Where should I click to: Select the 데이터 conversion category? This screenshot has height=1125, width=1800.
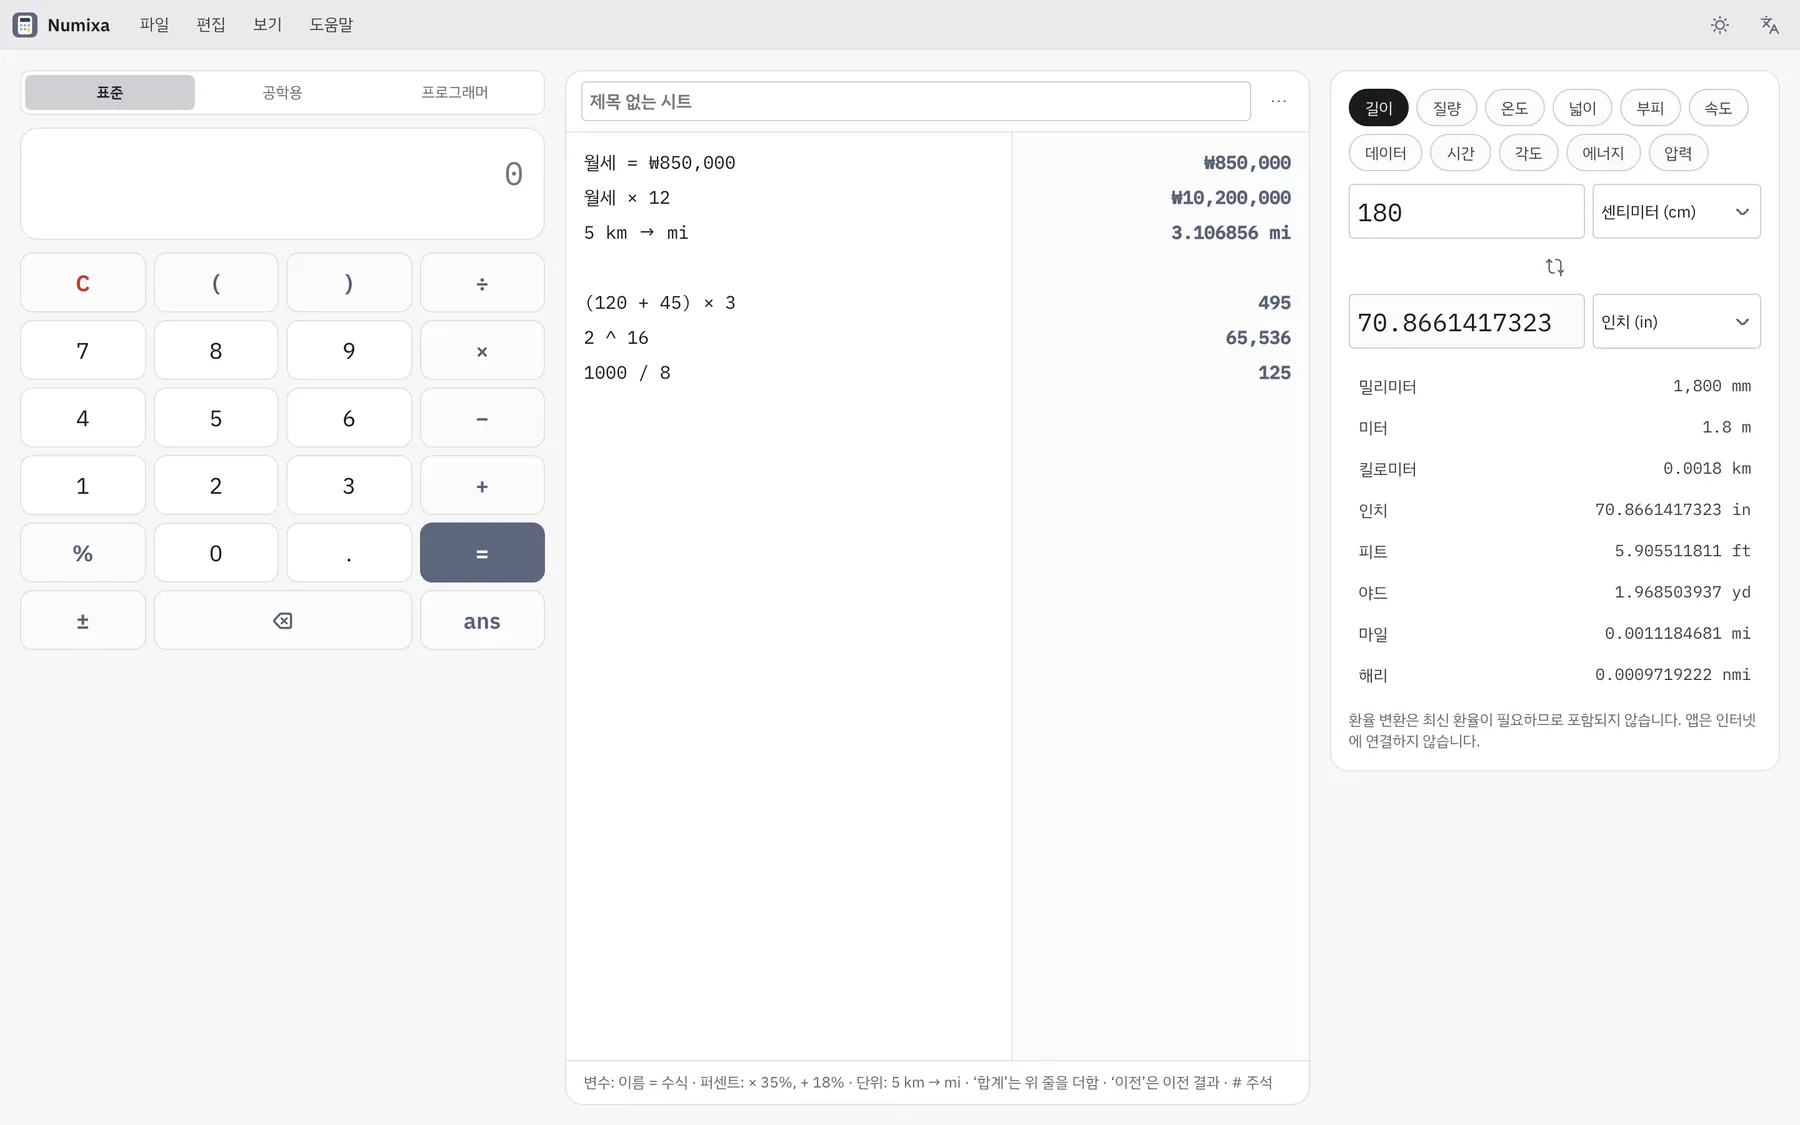[x=1385, y=153]
